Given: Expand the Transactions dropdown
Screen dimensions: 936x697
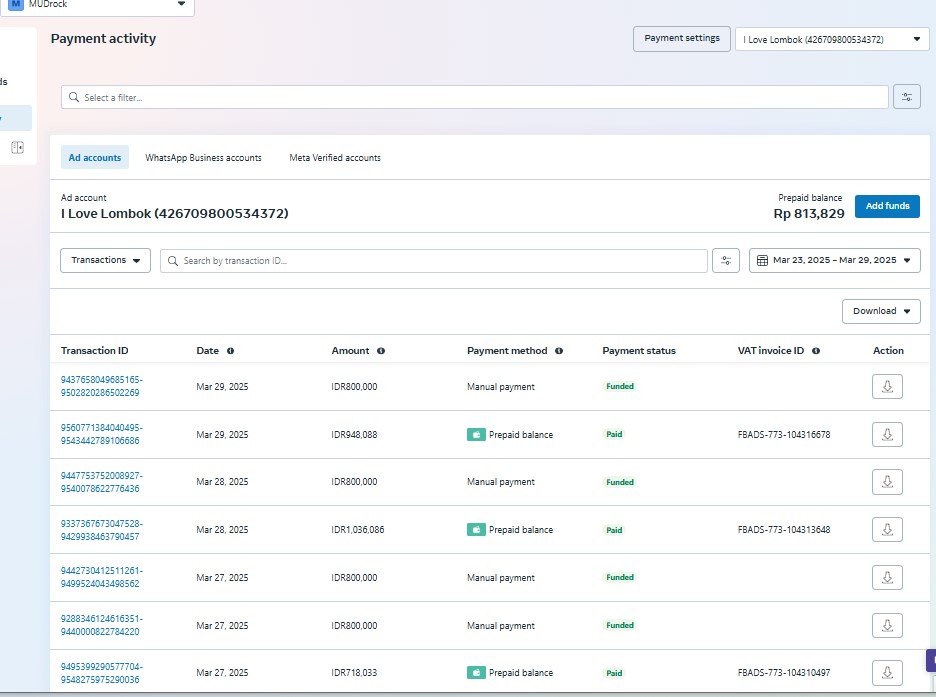Looking at the screenshot, I should (x=105, y=260).
